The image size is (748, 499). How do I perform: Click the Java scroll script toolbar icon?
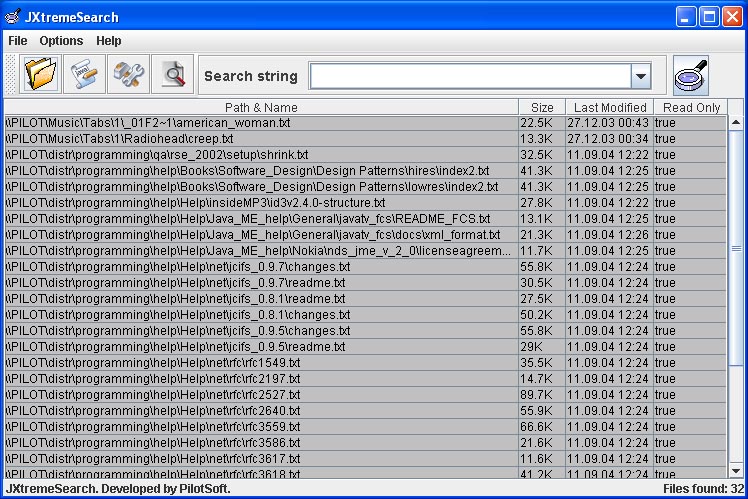84,74
